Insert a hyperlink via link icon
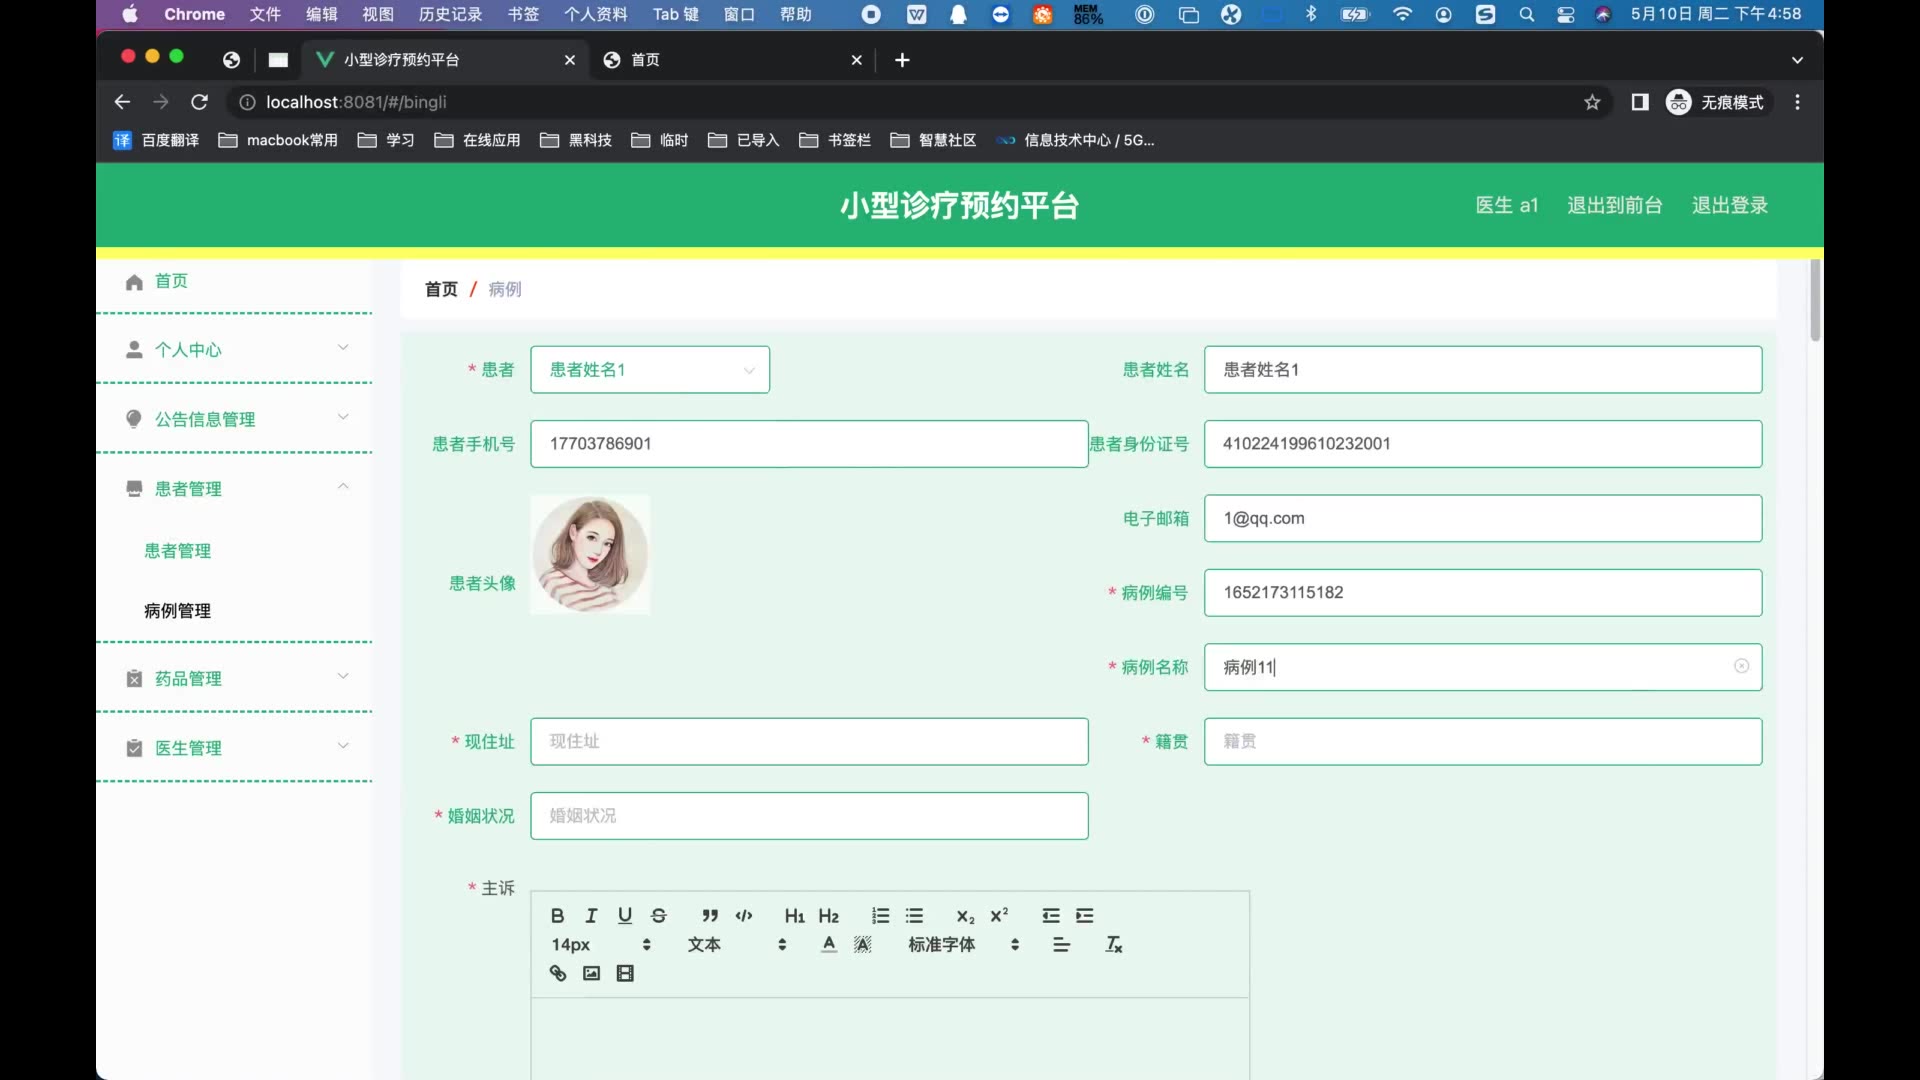 558,974
